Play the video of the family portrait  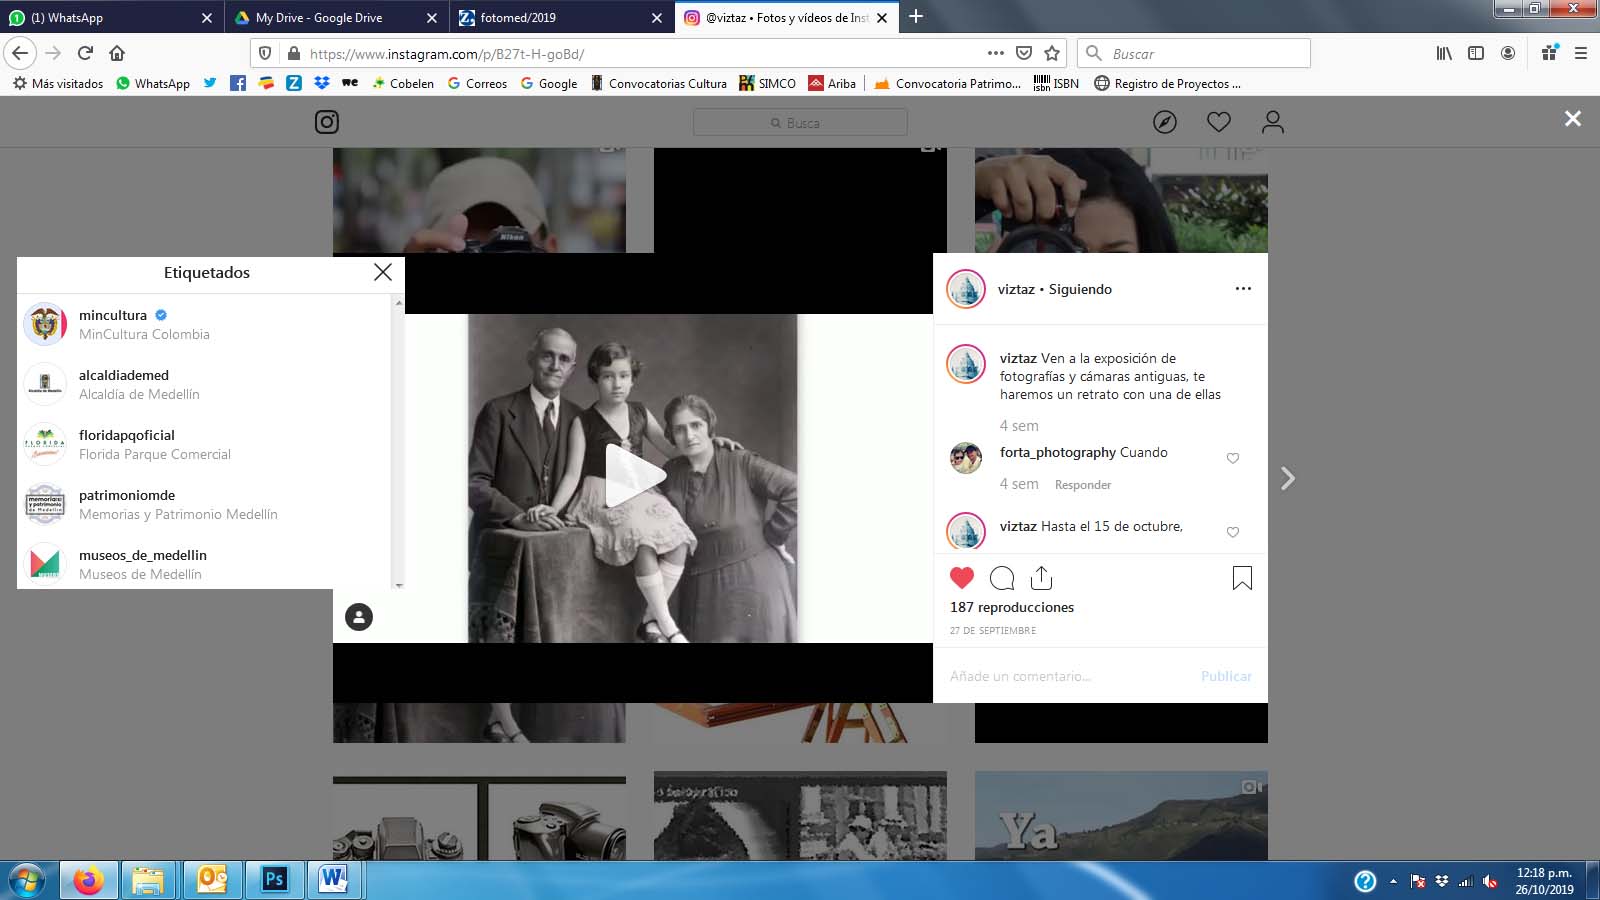[x=633, y=478]
